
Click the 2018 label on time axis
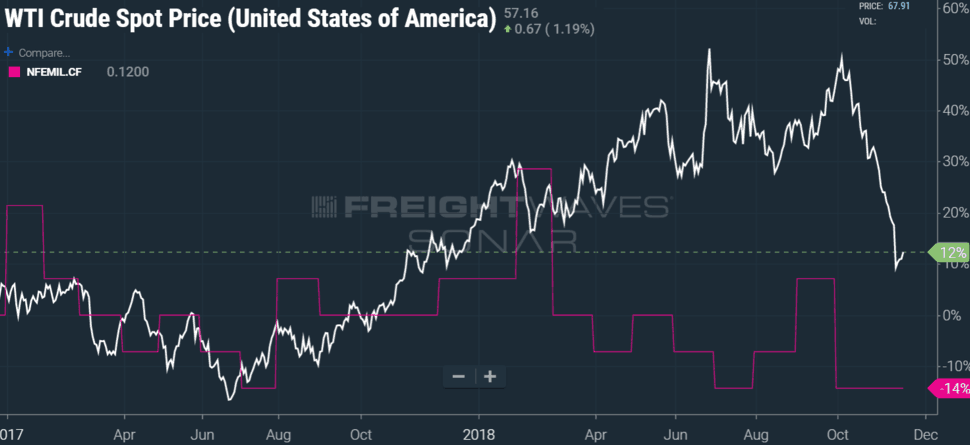(x=478, y=434)
